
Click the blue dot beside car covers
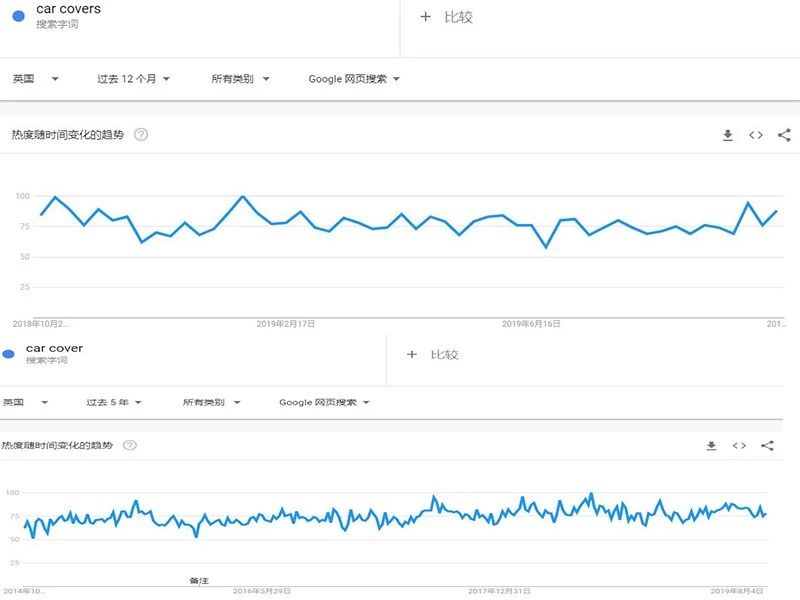point(18,16)
